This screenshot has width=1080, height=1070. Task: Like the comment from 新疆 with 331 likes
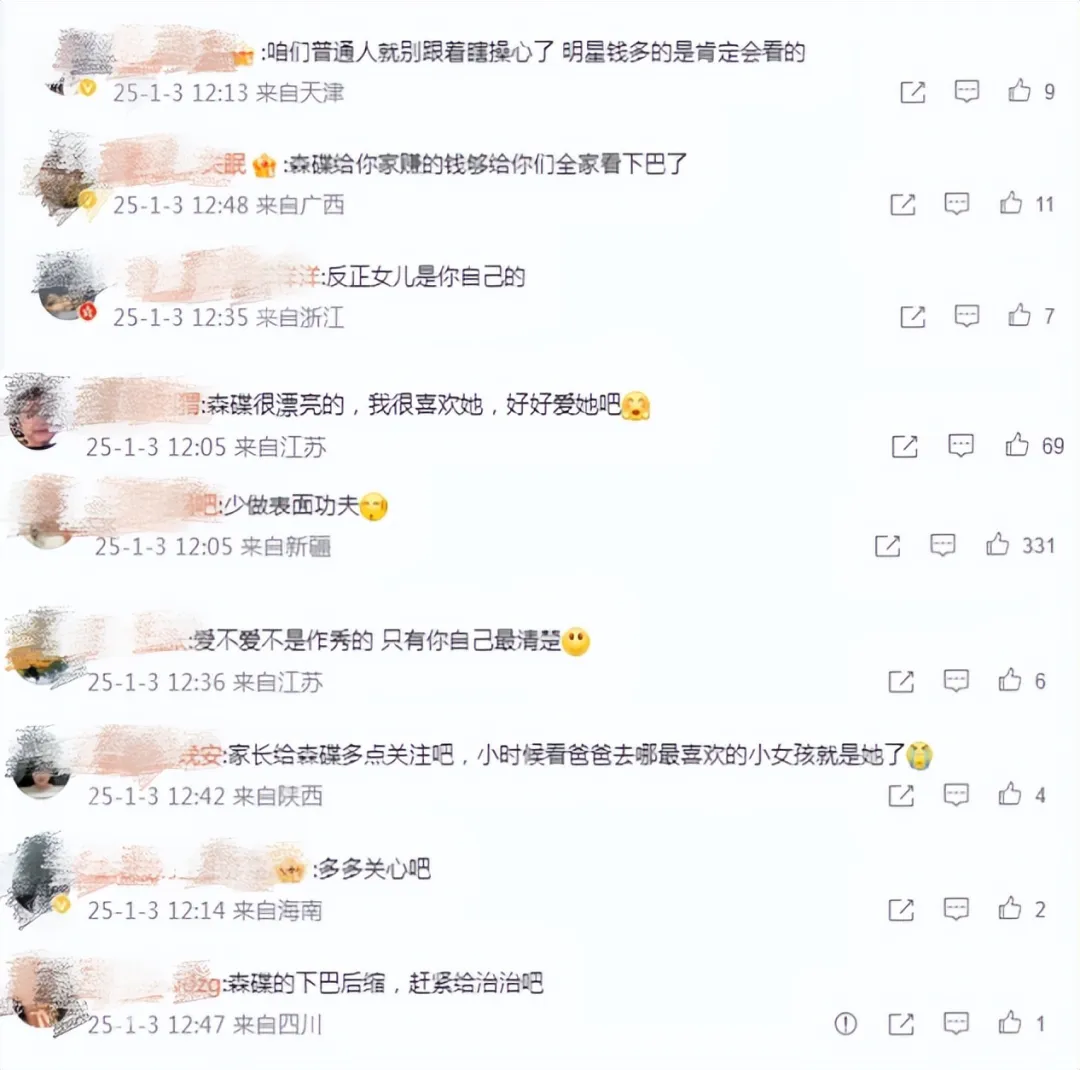(x=997, y=544)
